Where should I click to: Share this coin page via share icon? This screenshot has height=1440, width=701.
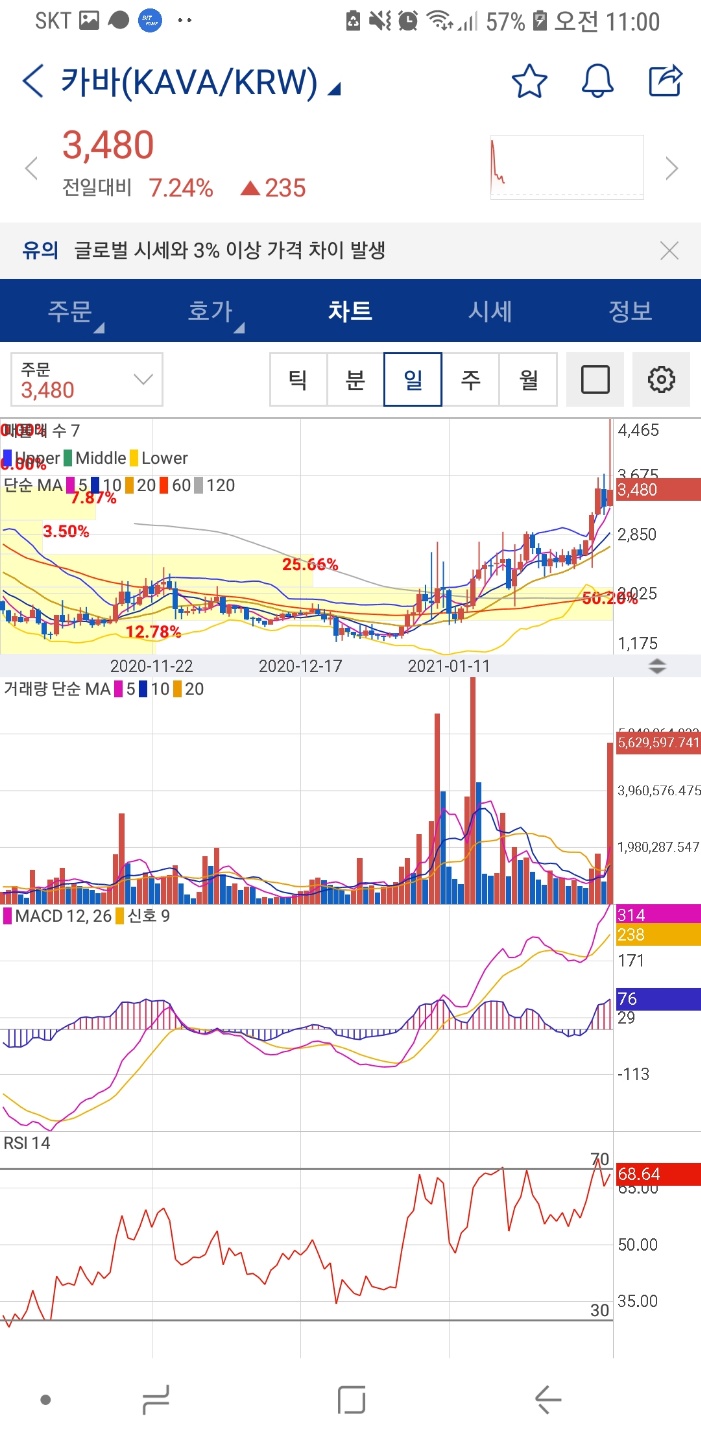[x=665, y=81]
